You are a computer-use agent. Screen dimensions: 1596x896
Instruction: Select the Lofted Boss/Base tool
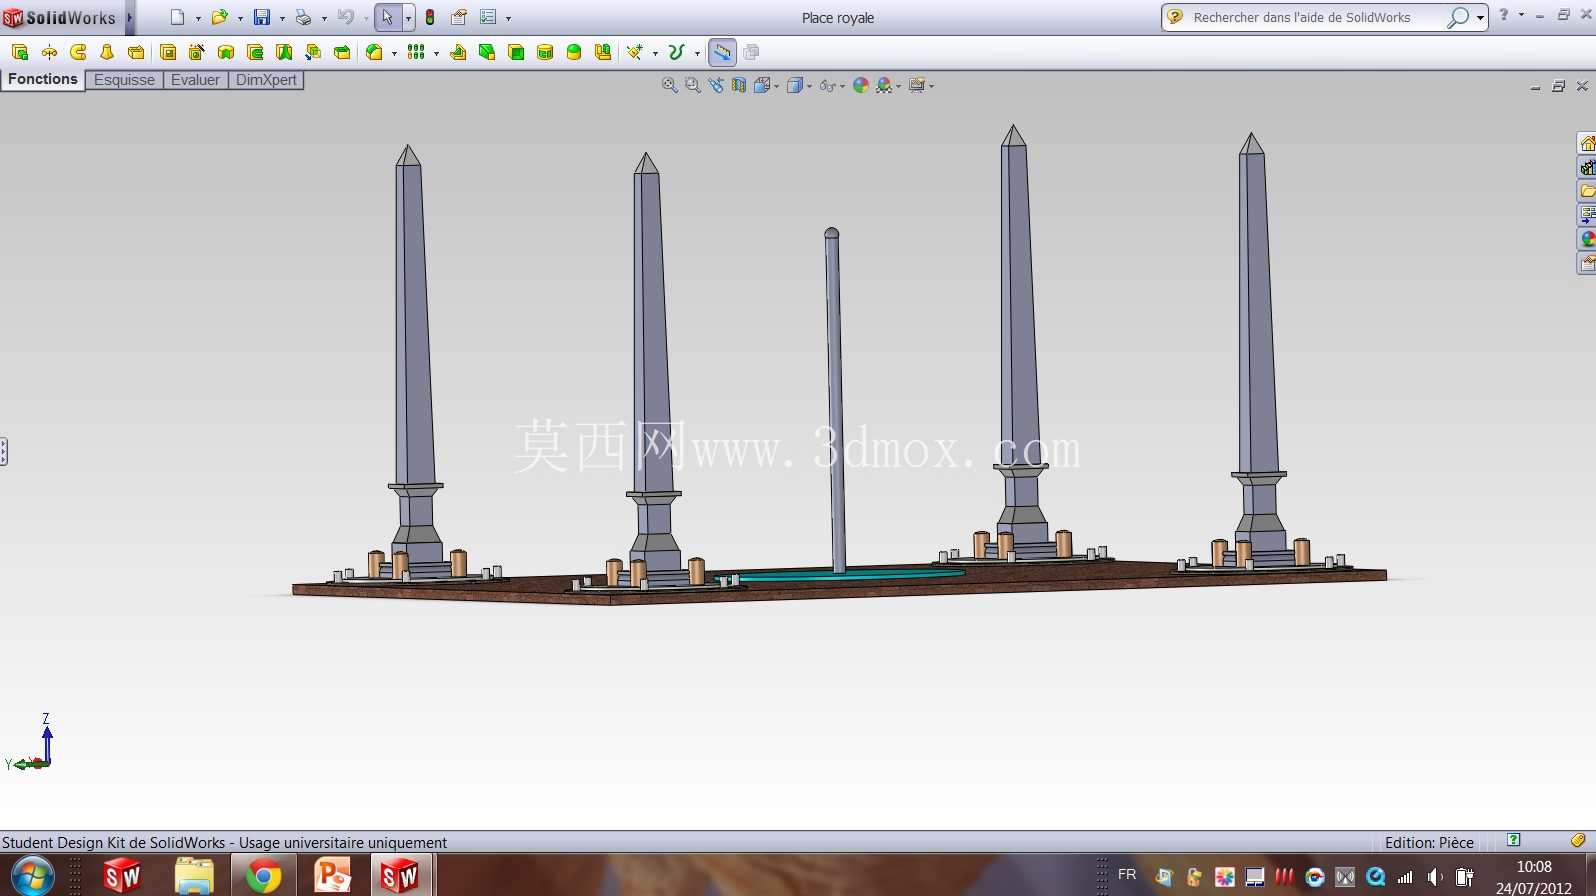[x=107, y=52]
